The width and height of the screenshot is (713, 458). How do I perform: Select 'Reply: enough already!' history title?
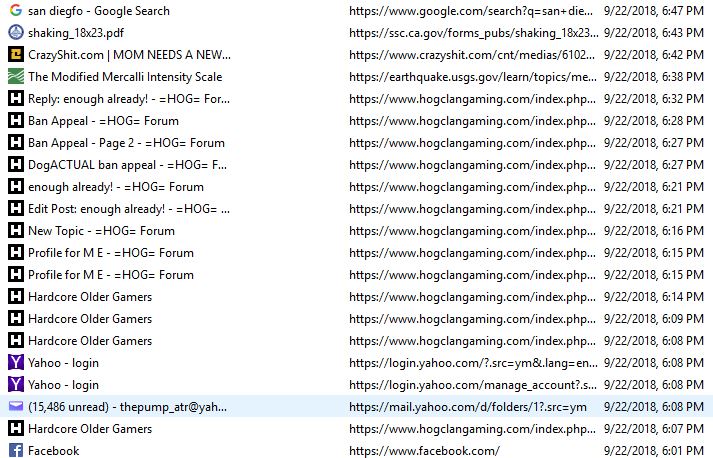(x=129, y=99)
